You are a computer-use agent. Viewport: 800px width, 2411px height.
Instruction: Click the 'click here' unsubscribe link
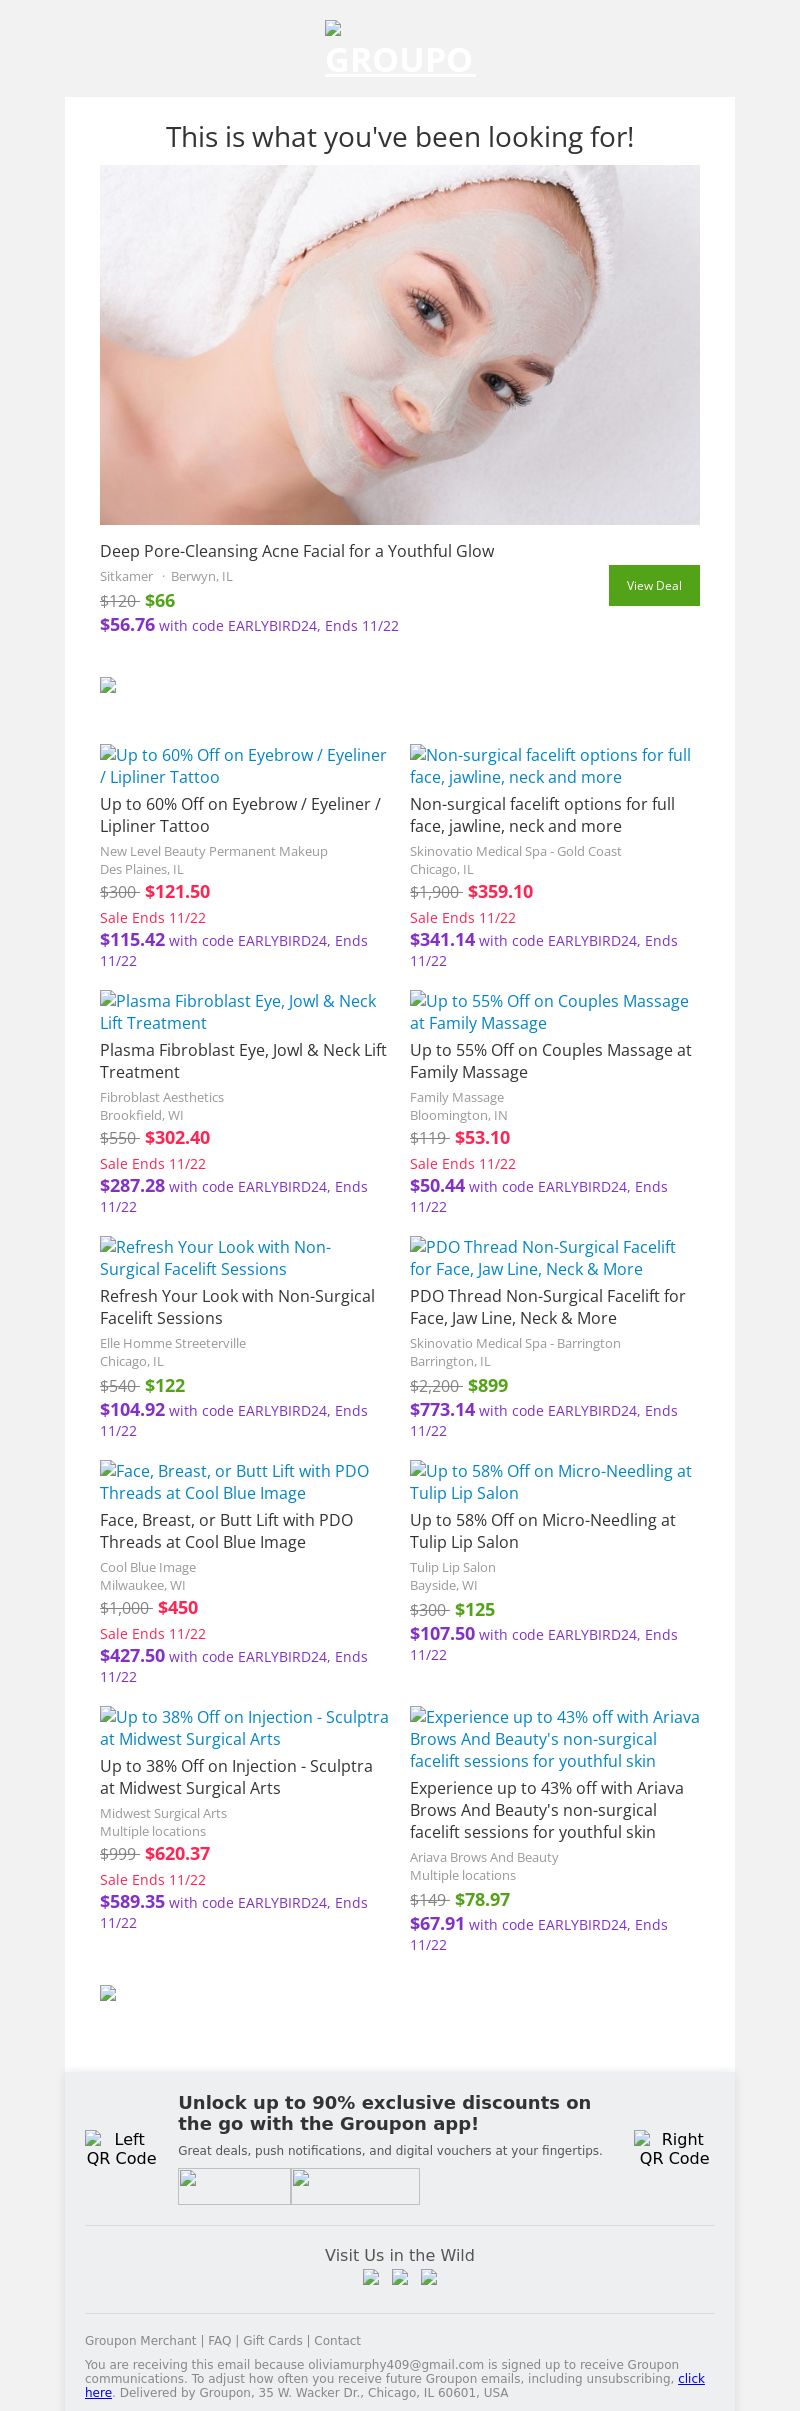point(691,2379)
